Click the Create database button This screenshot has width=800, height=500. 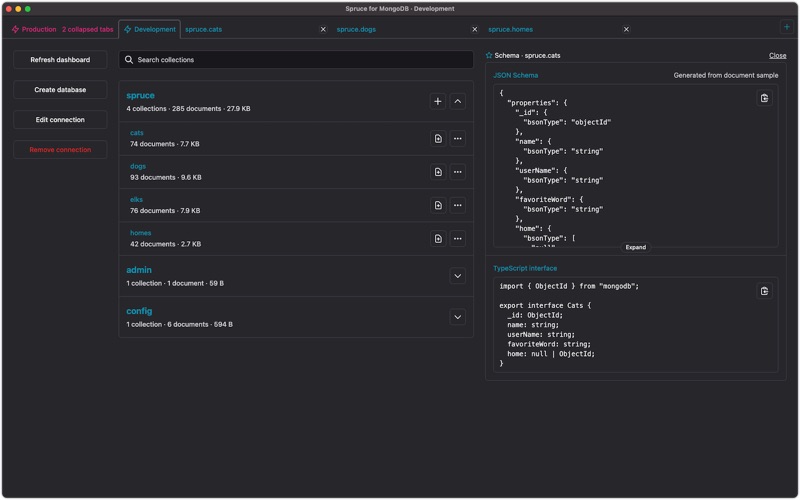click(60, 90)
